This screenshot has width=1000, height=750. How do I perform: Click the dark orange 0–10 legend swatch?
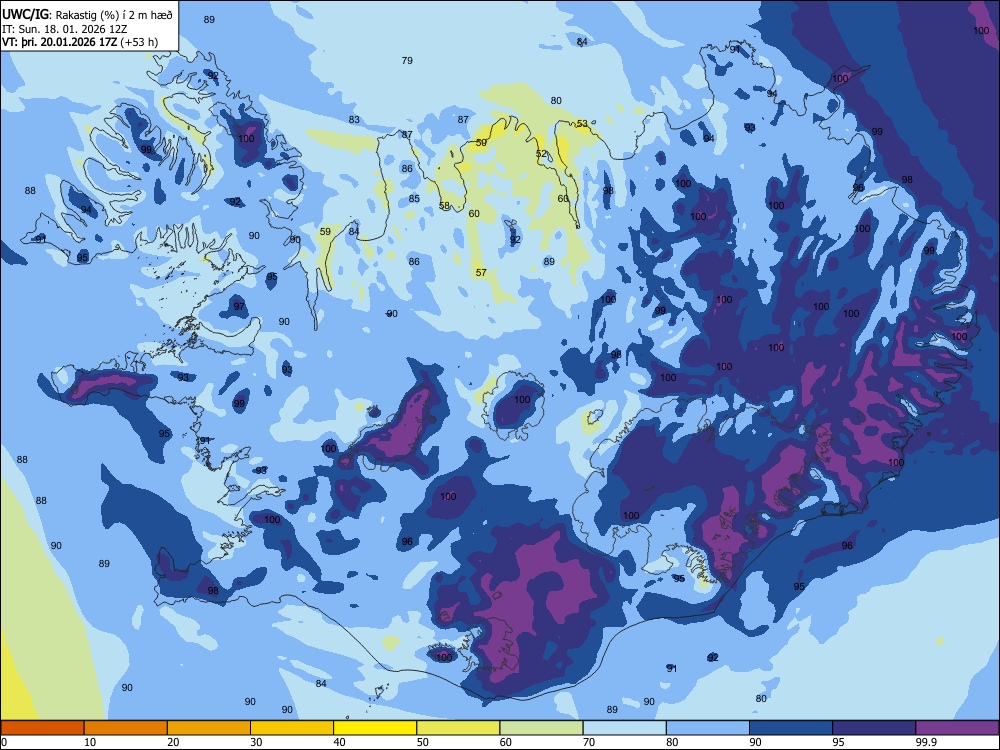(x=42, y=728)
